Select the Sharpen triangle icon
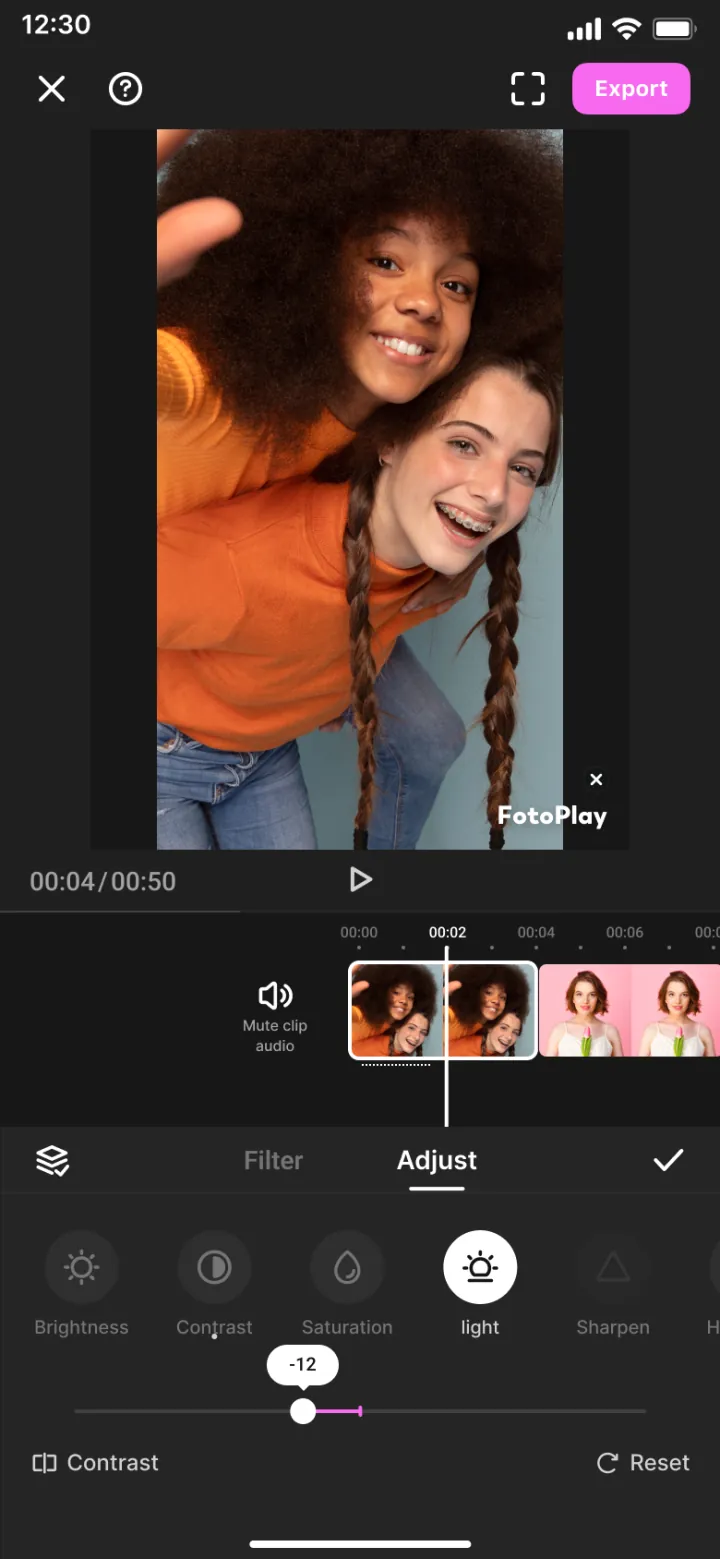 (x=613, y=1268)
